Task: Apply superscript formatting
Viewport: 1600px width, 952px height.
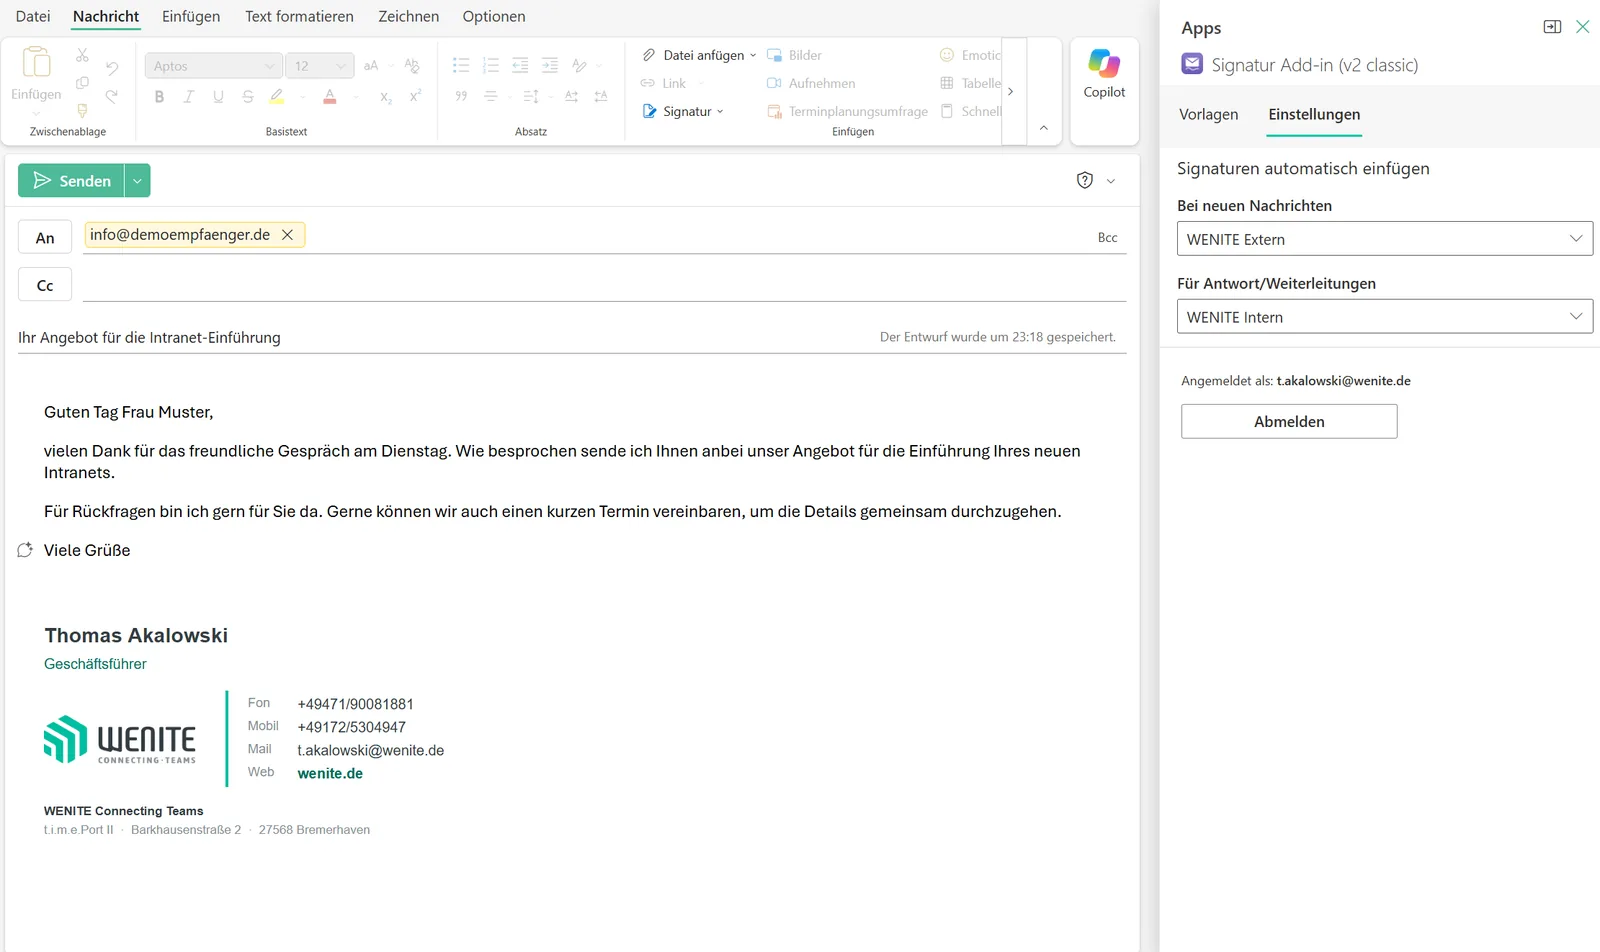Action: coord(415,96)
